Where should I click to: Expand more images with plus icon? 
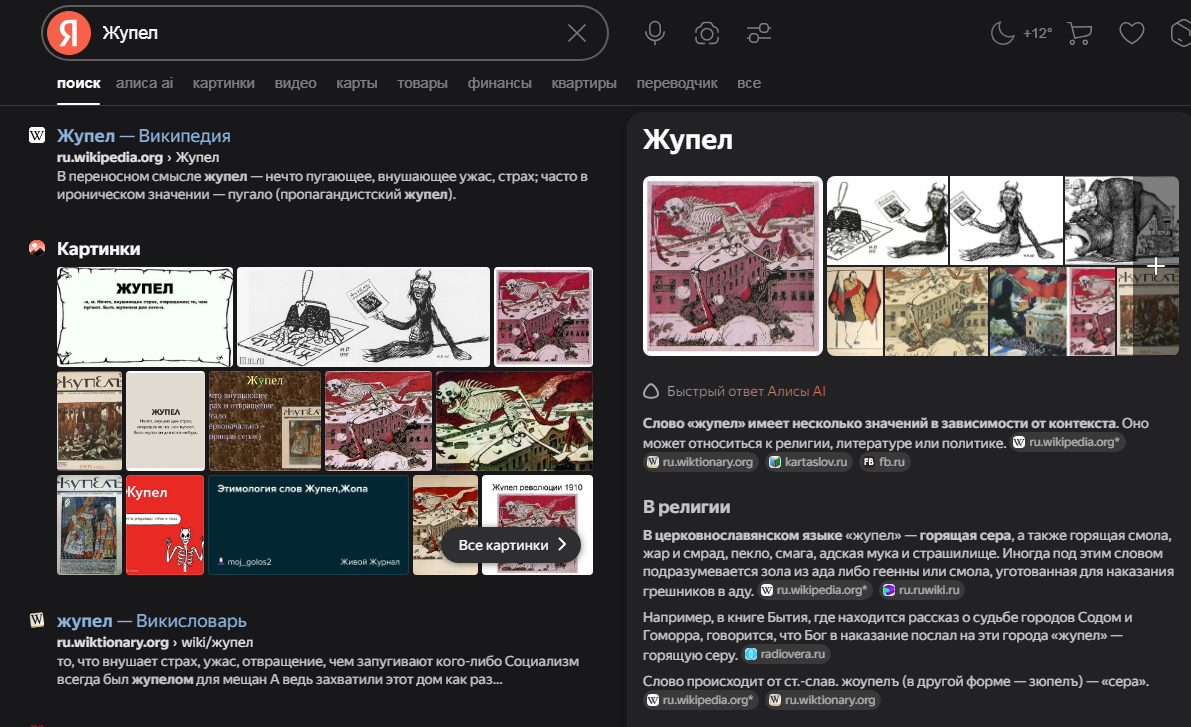click(1155, 266)
